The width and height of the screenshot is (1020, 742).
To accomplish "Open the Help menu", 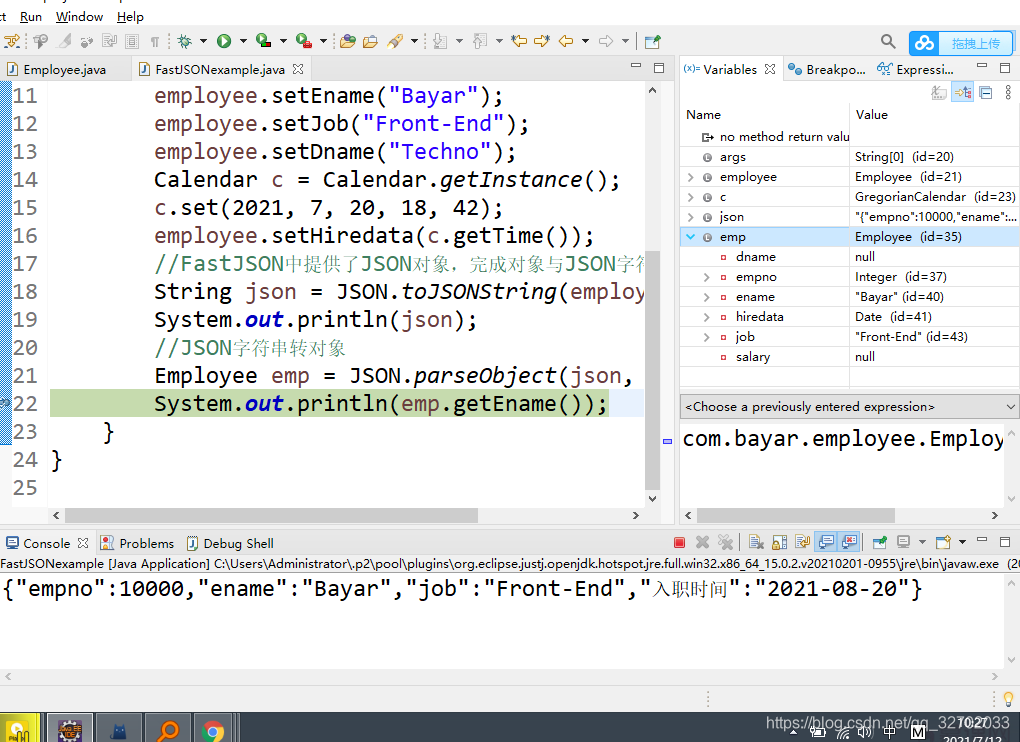I will (130, 16).
